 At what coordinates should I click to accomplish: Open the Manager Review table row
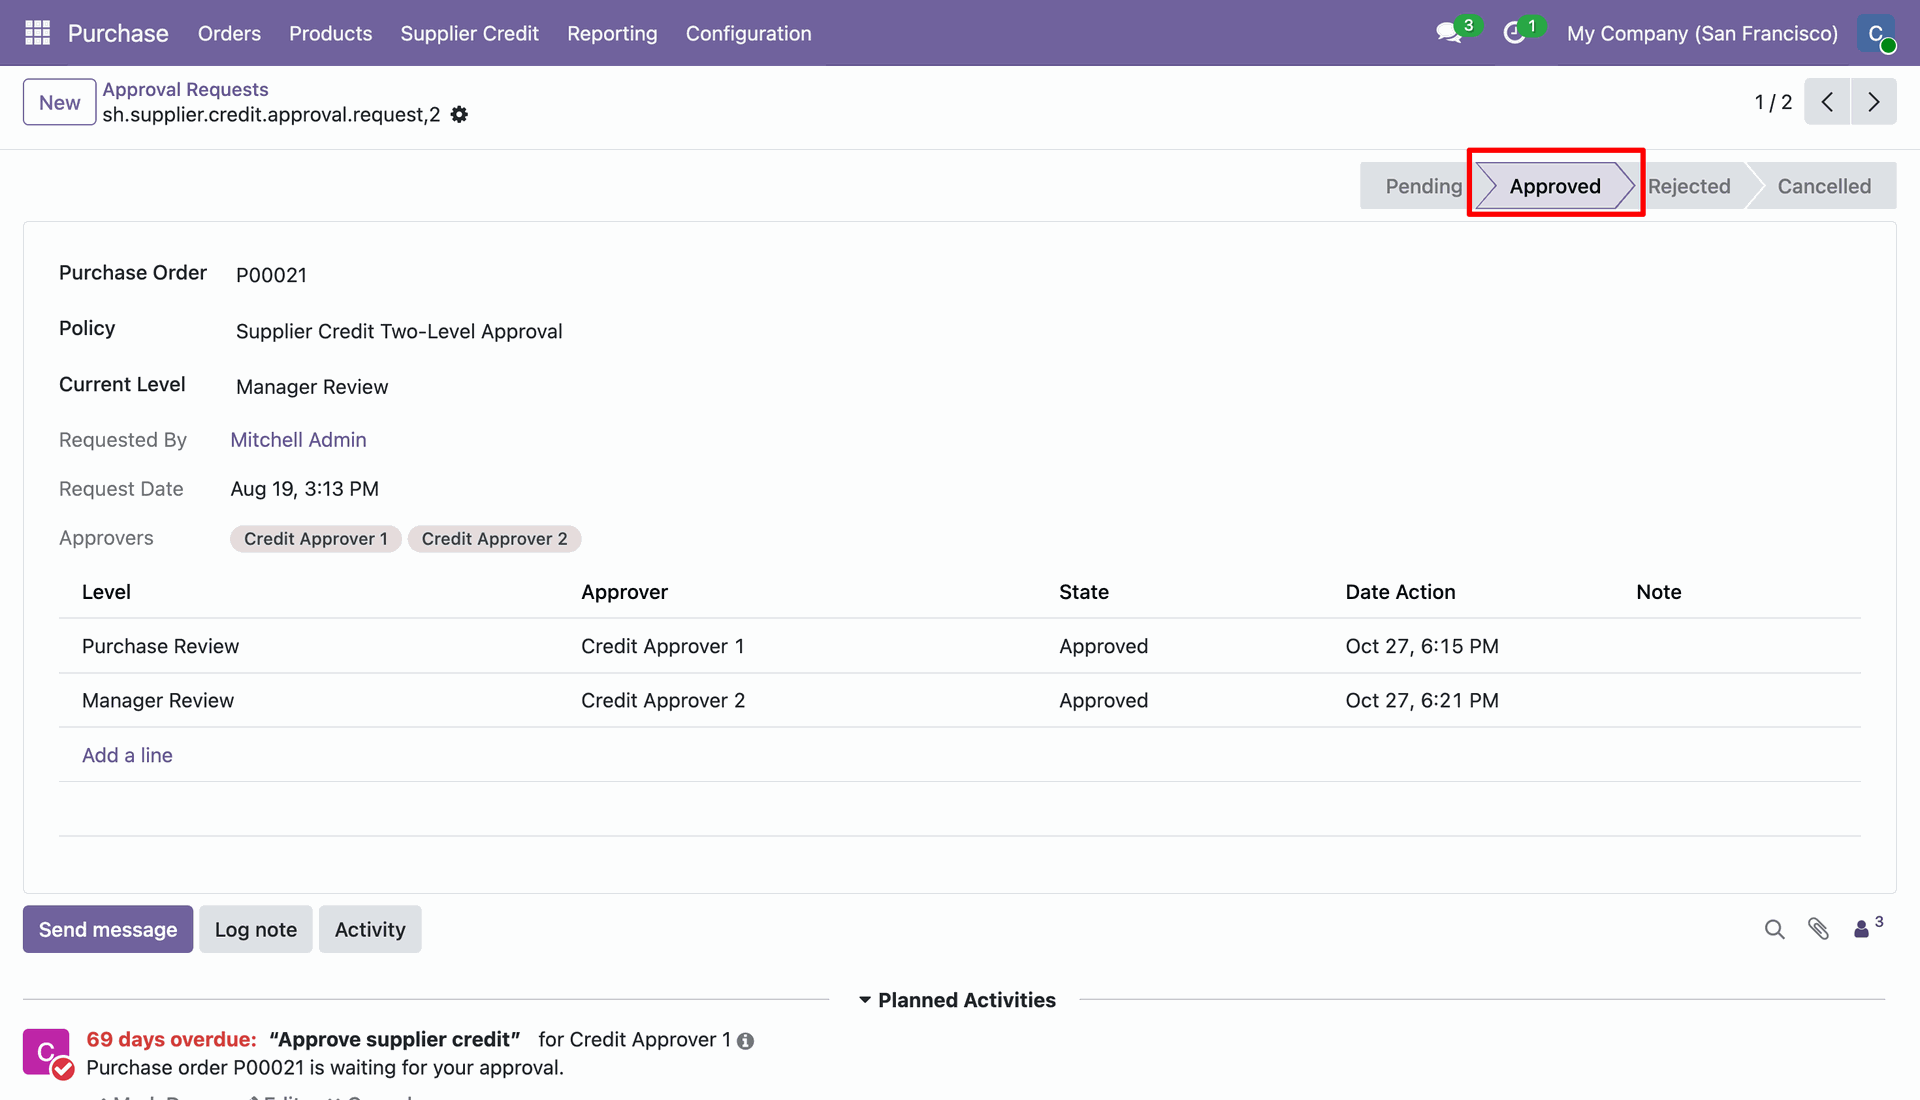959,700
